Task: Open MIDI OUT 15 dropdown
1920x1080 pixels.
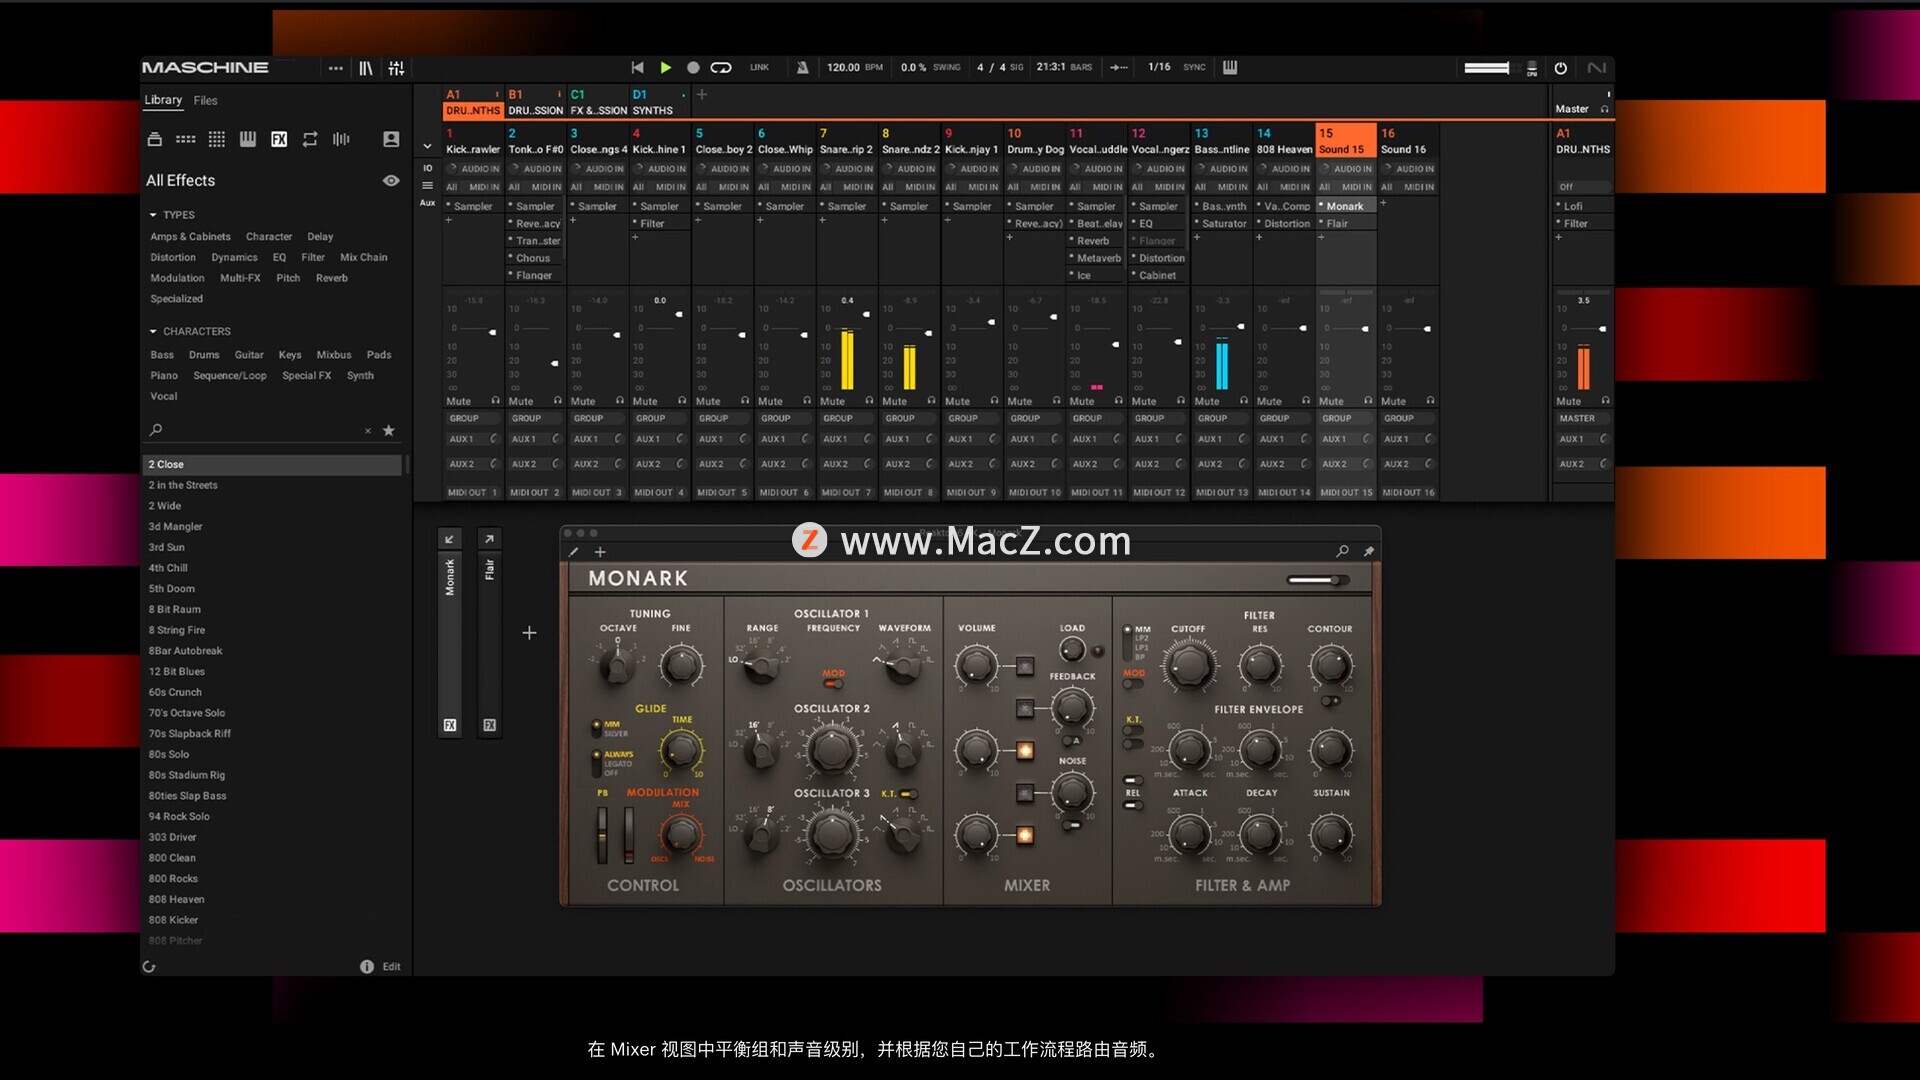Action: click(1346, 493)
